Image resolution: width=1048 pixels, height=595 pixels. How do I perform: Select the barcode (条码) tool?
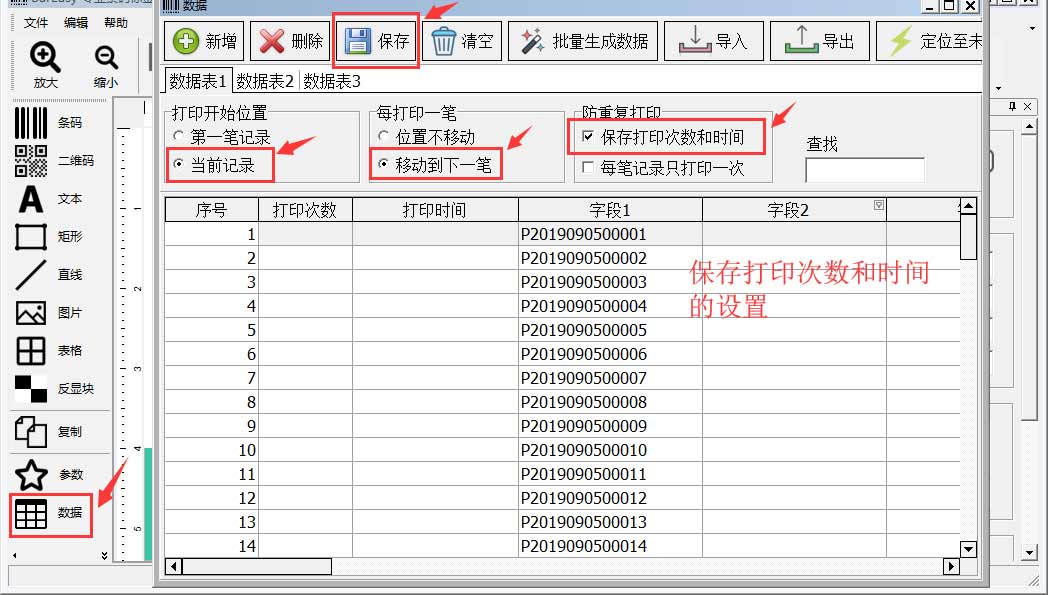coord(32,123)
